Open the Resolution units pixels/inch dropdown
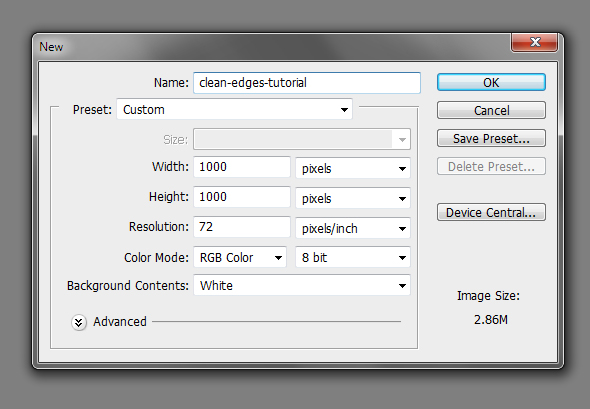Screen dimensions: 590x409 pos(353,228)
